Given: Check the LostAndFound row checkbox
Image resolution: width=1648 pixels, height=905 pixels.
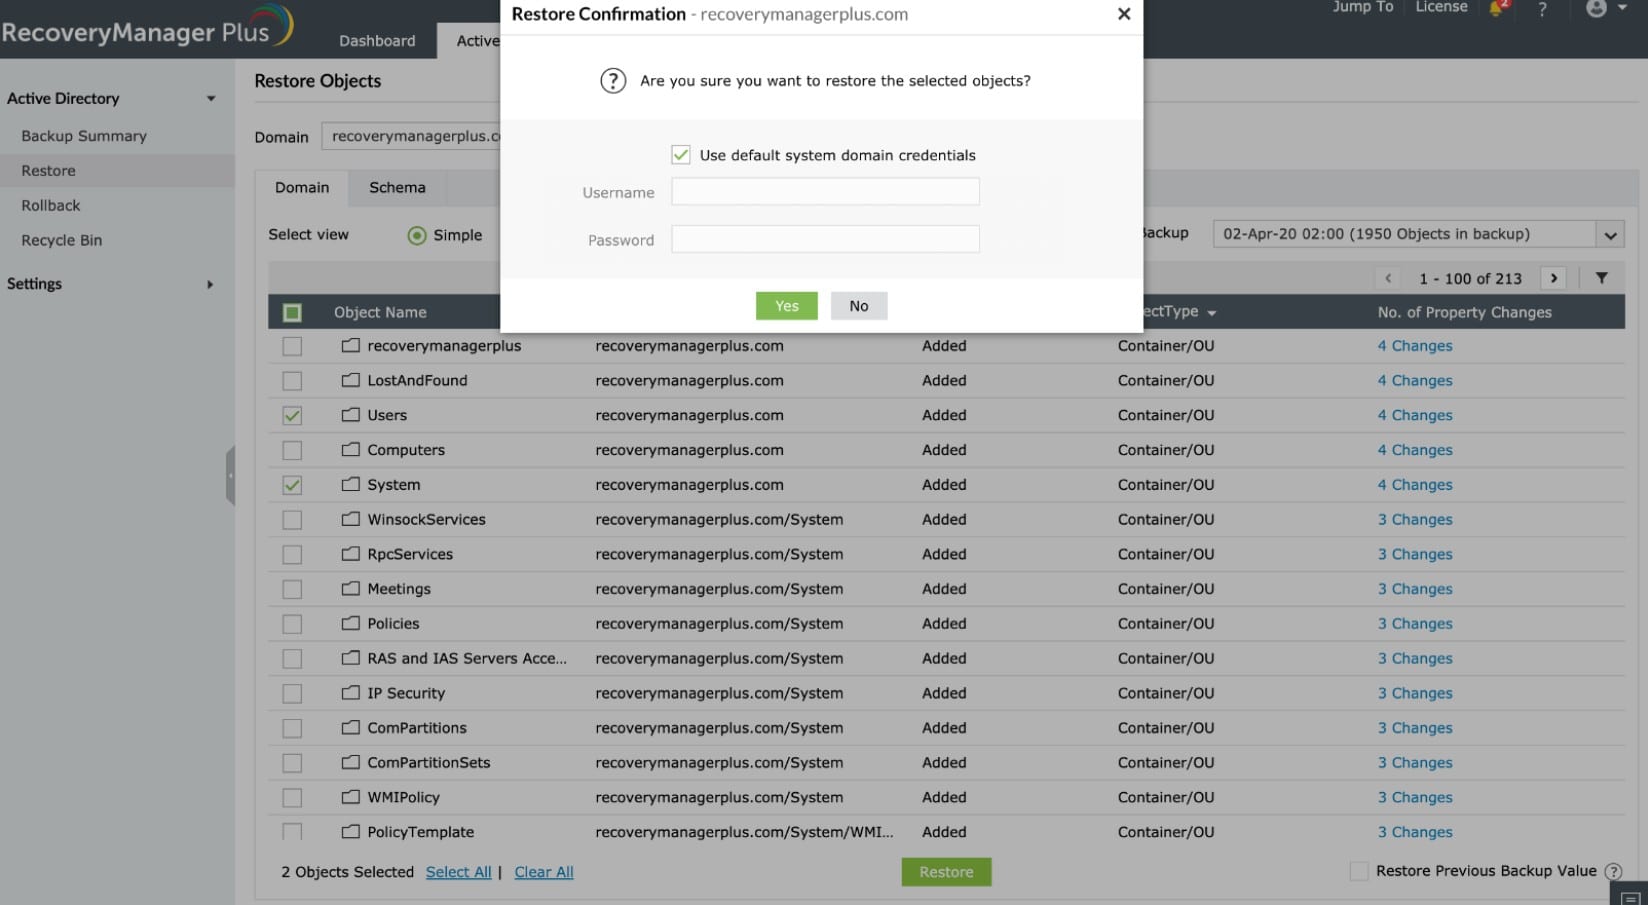Looking at the screenshot, I should point(292,381).
